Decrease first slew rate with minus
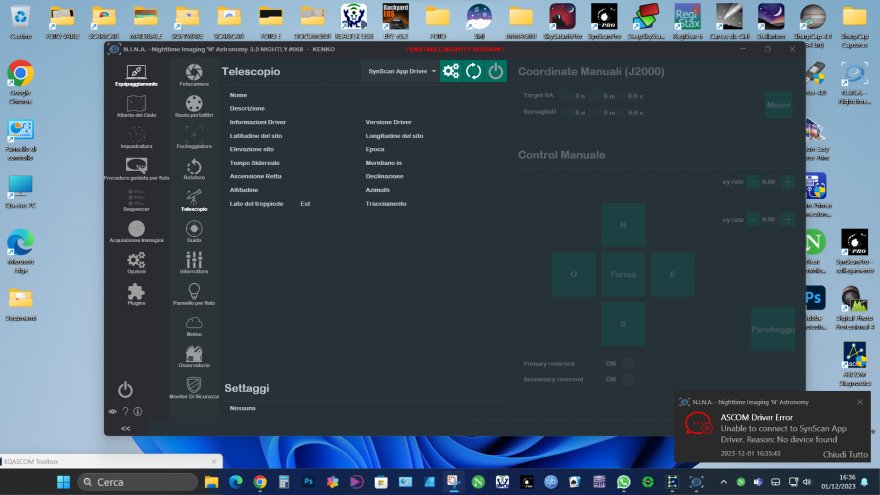This screenshot has width=880, height=495. pos(753,182)
